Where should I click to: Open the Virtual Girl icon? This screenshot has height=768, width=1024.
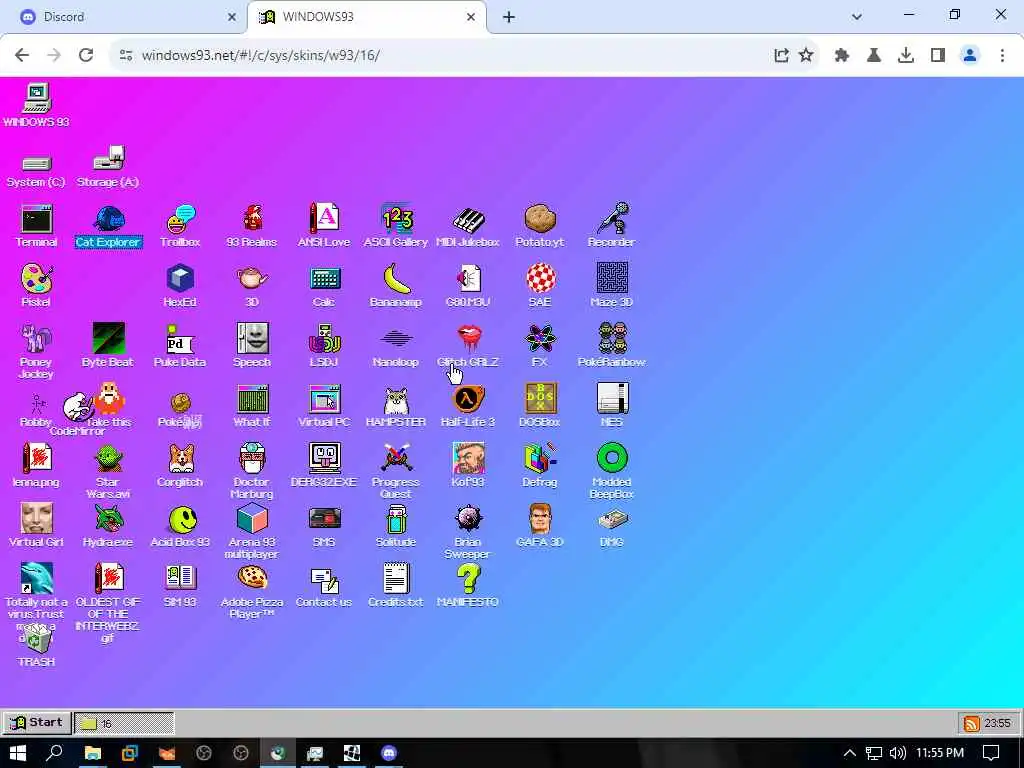click(x=37, y=519)
